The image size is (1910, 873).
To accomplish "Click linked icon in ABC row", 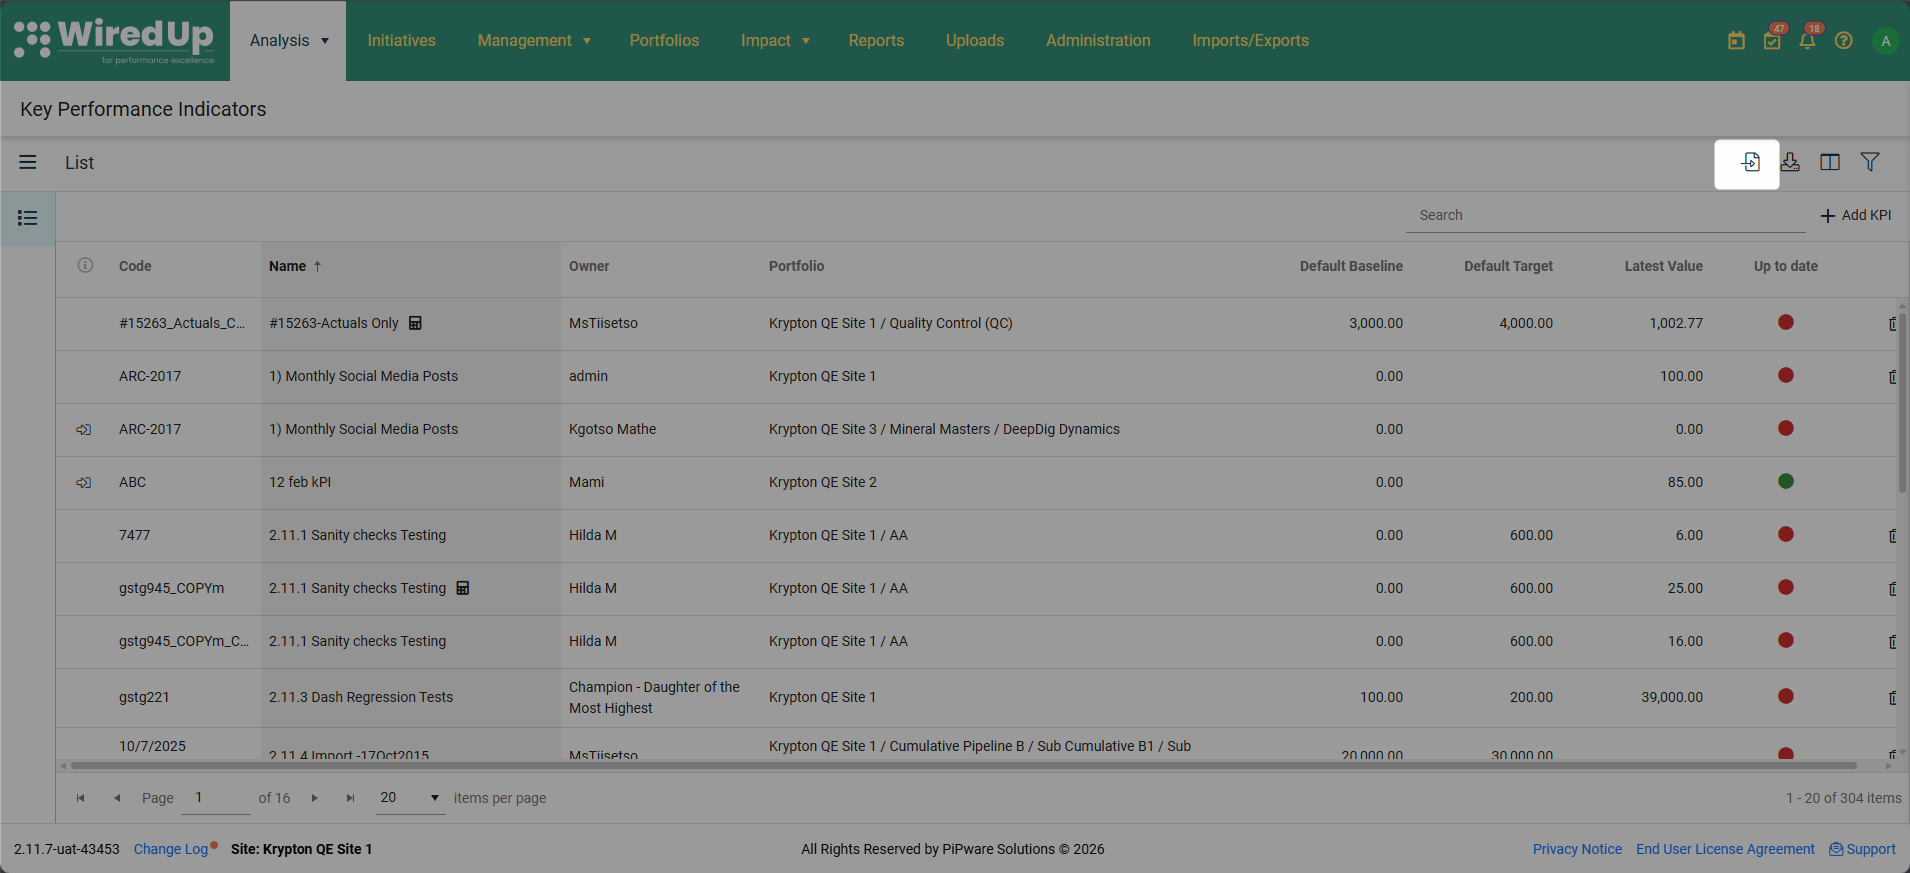I will 84,482.
